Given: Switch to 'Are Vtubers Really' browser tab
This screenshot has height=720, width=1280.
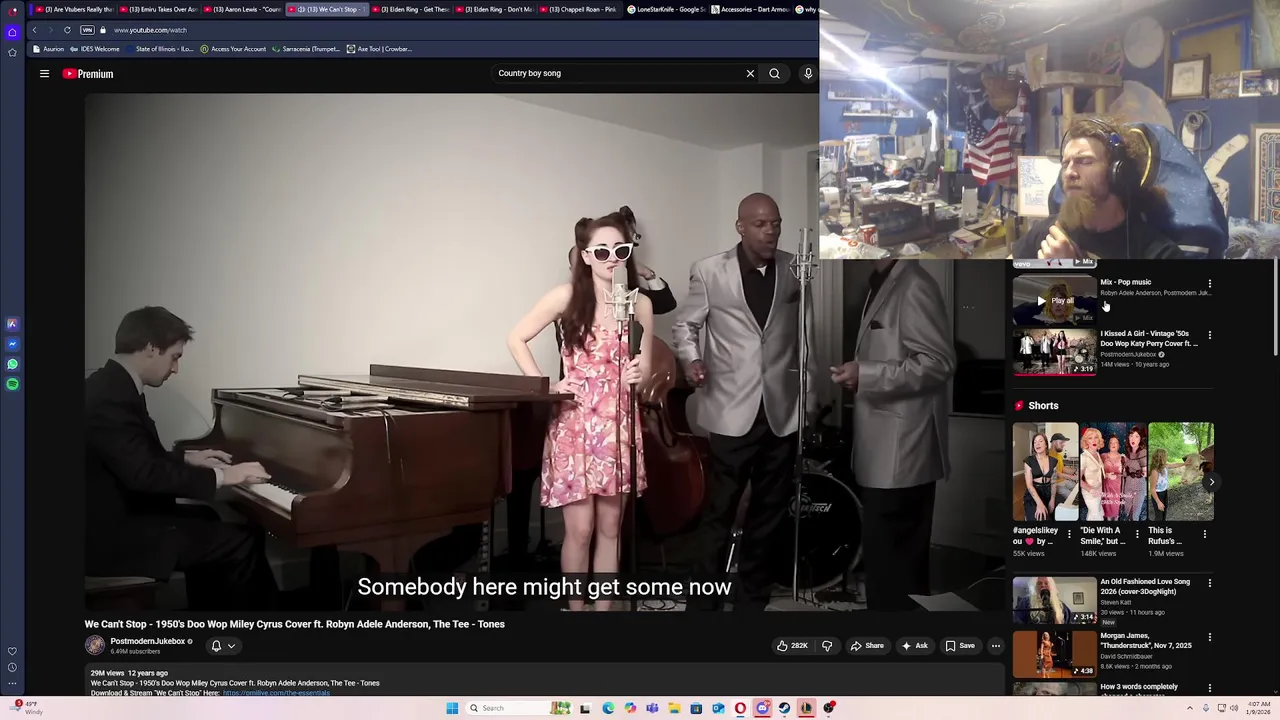Looking at the screenshot, I should click(x=74, y=9).
